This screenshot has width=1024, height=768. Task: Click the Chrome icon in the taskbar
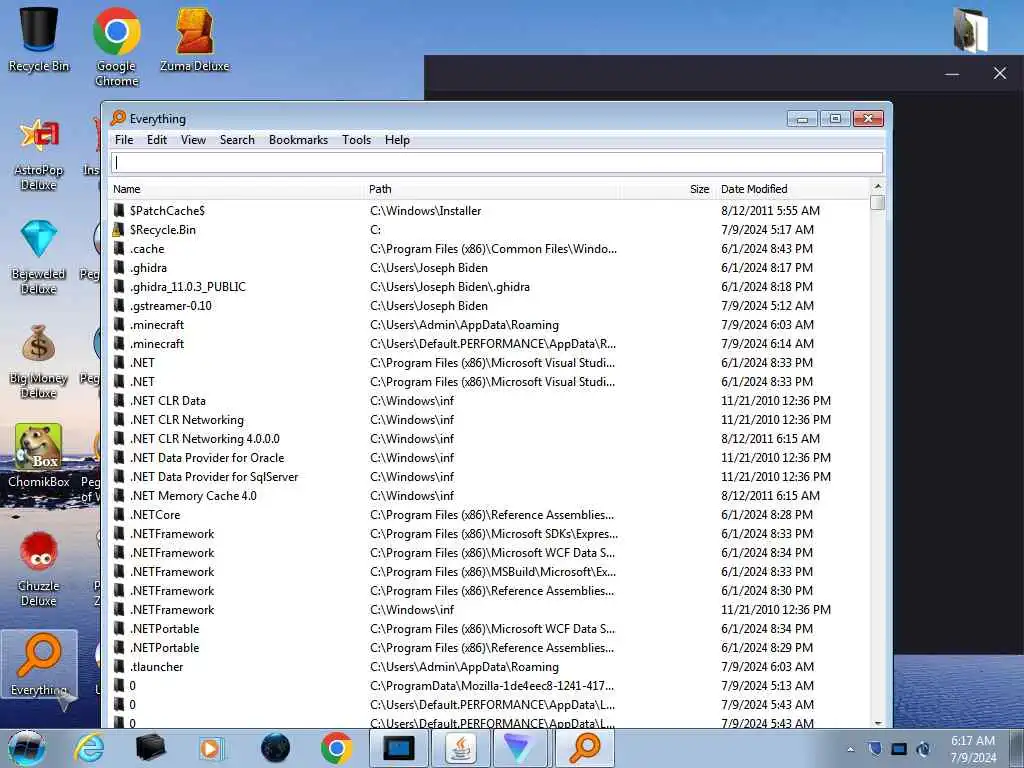click(x=336, y=748)
